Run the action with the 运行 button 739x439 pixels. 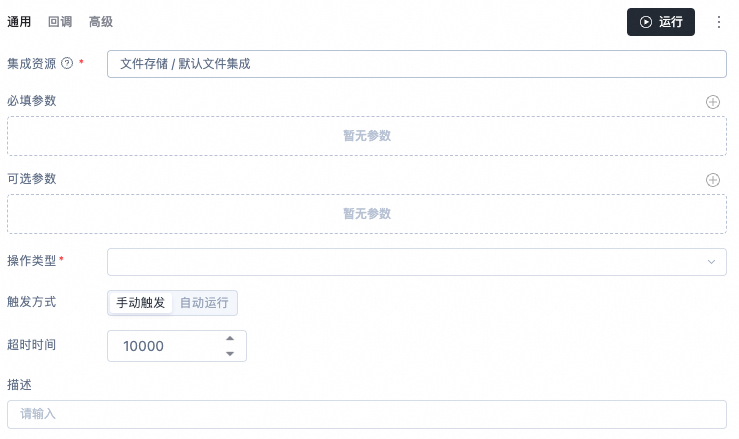pyautogui.click(x=661, y=22)
